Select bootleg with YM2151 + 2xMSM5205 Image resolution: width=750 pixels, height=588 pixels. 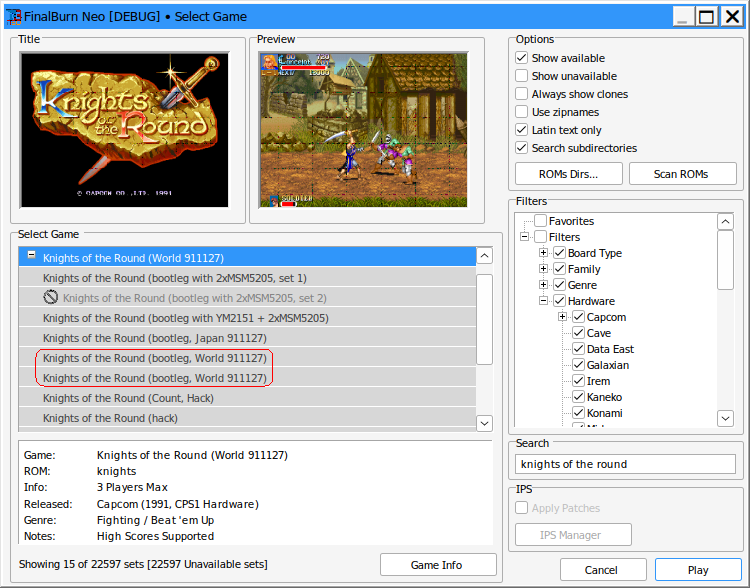247,318
